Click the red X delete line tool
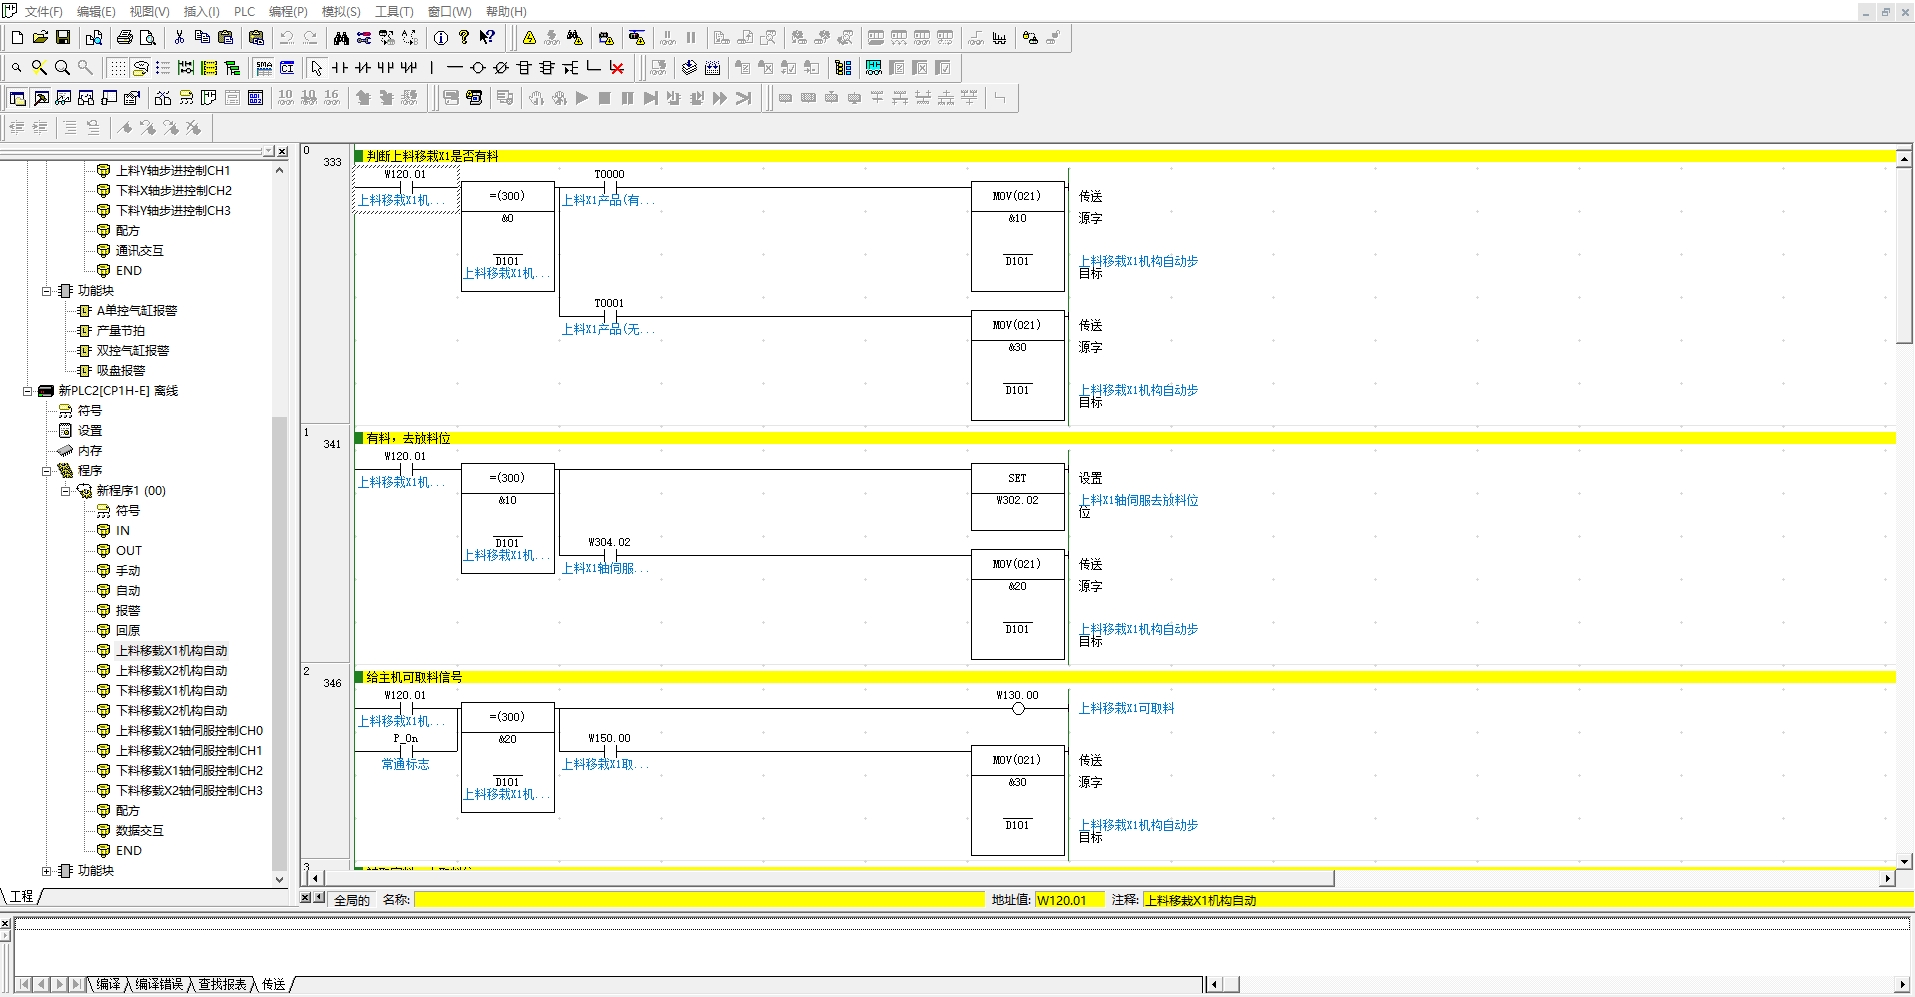The width and height of the screenshot is (1915, 997). pos(617,68)
